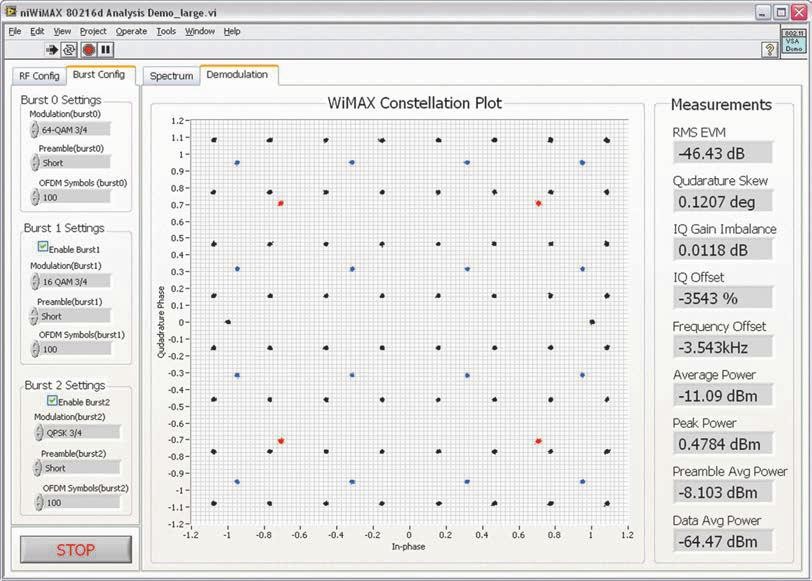Click the Preamble Avg Power value -8.103 dBm
The image size is (812, 581).
coord(723,492)
